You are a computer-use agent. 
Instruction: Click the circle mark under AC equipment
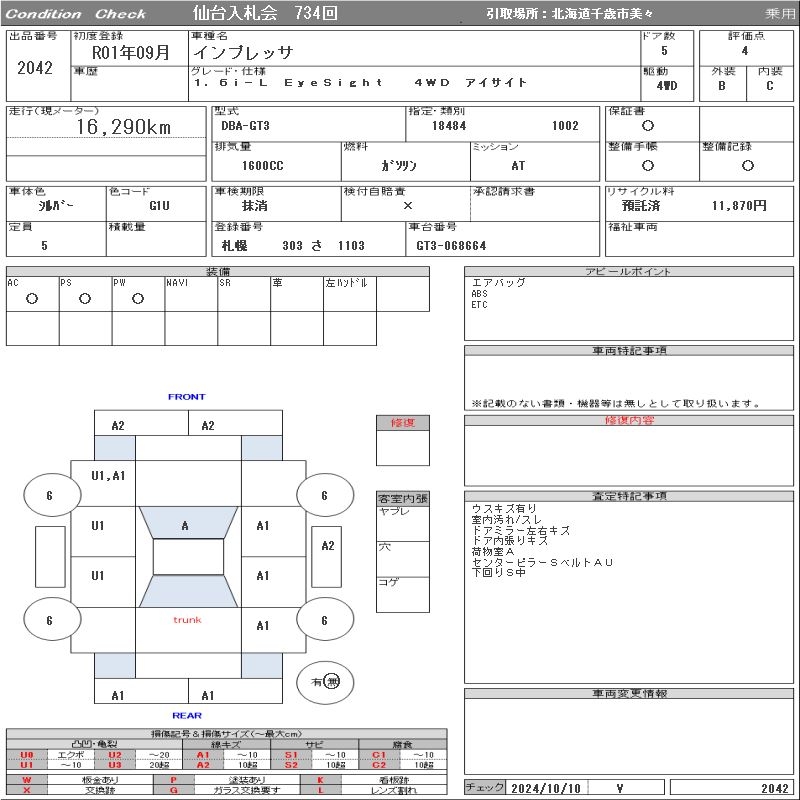[x=32, y=298]
